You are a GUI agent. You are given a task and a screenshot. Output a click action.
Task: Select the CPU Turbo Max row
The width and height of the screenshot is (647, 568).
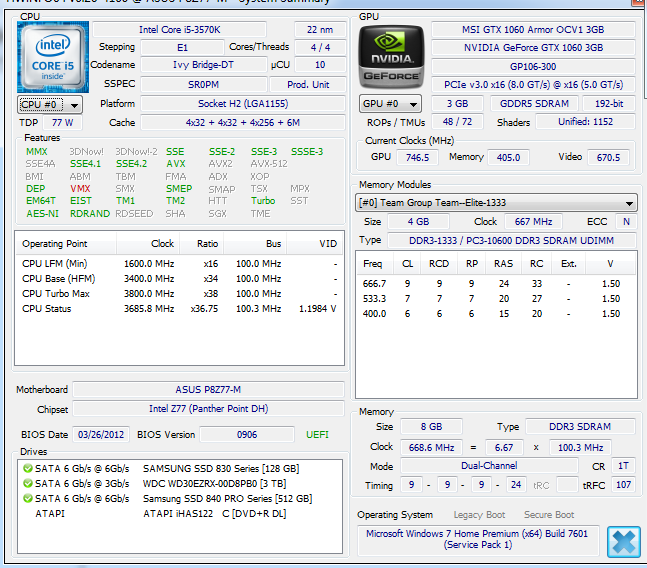click(x=179, y=294)
